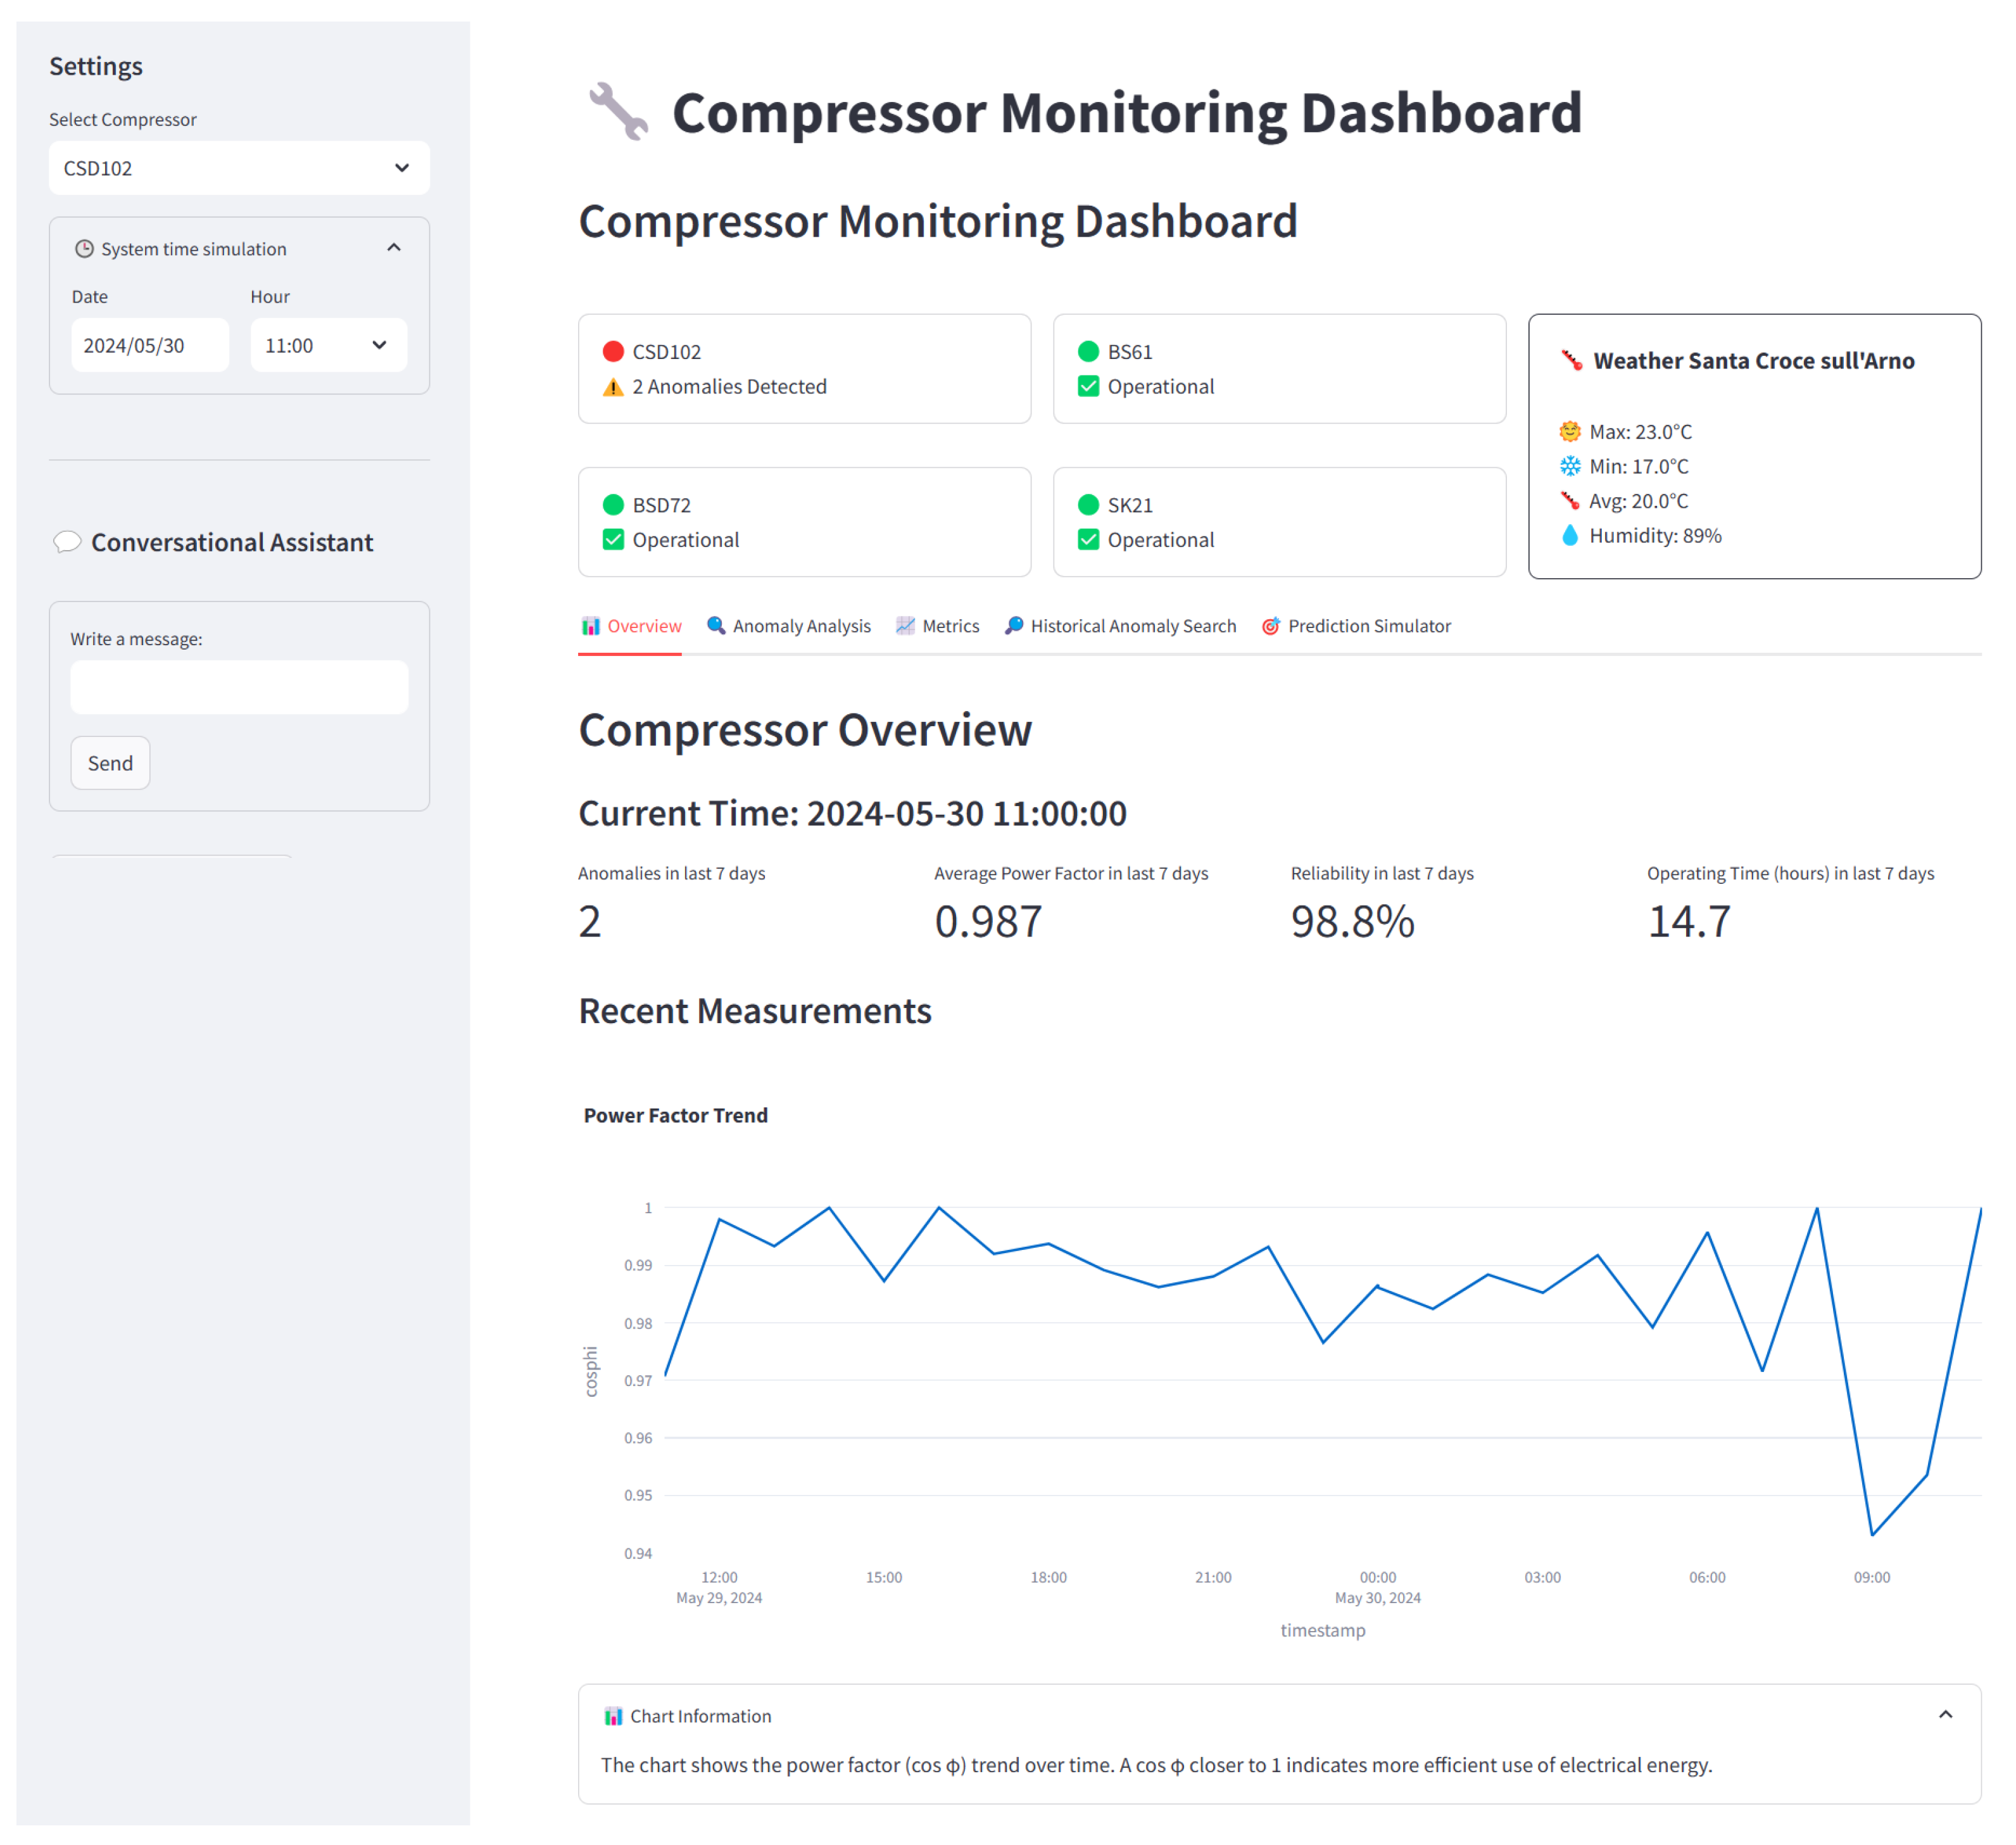The image size is (2016, 1845).
Task: Open the Prediction Simulator tab
Action: [1356, 626]
